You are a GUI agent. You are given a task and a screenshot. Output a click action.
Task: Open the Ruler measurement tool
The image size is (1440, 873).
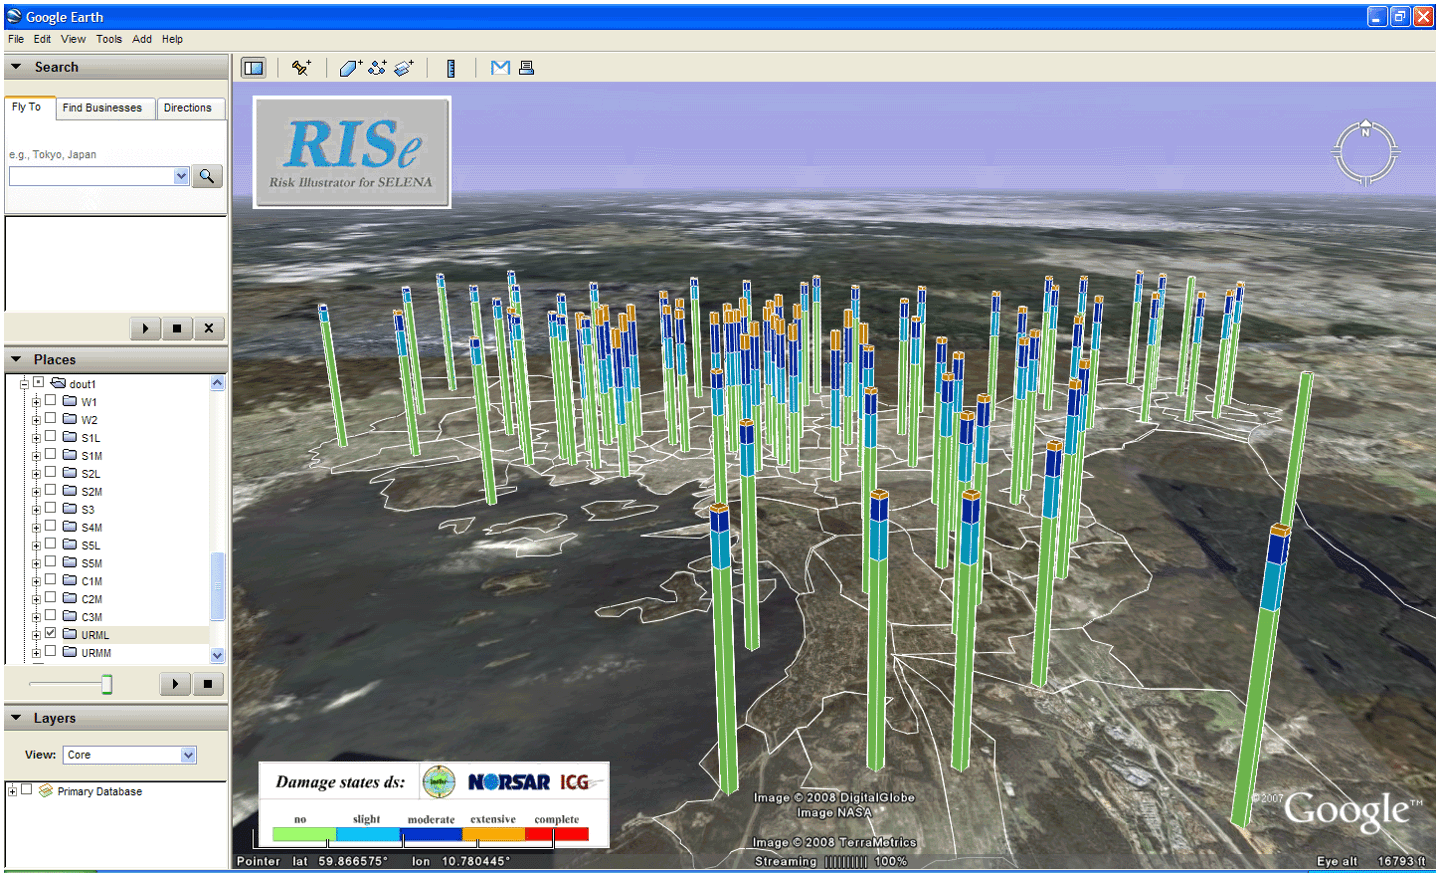coord(451,68)
